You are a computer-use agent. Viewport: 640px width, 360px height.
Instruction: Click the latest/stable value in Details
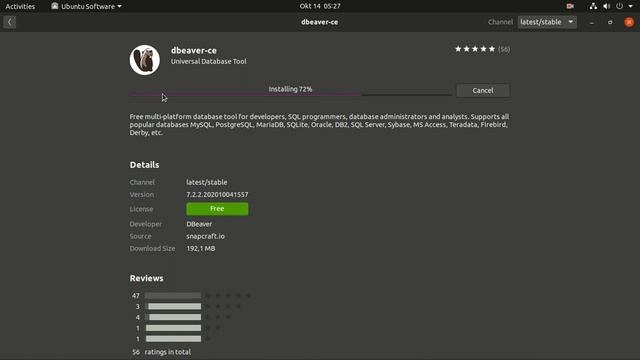207,182
